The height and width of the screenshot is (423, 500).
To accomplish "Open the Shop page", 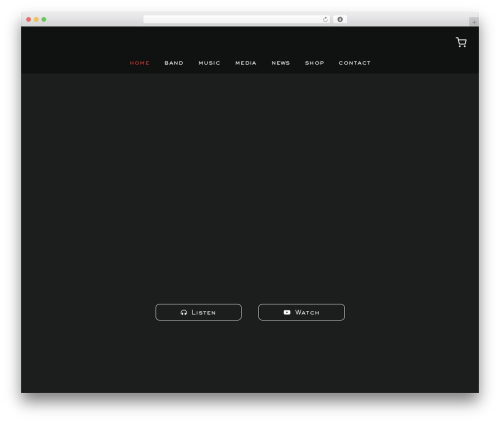I will coord(315,63).
